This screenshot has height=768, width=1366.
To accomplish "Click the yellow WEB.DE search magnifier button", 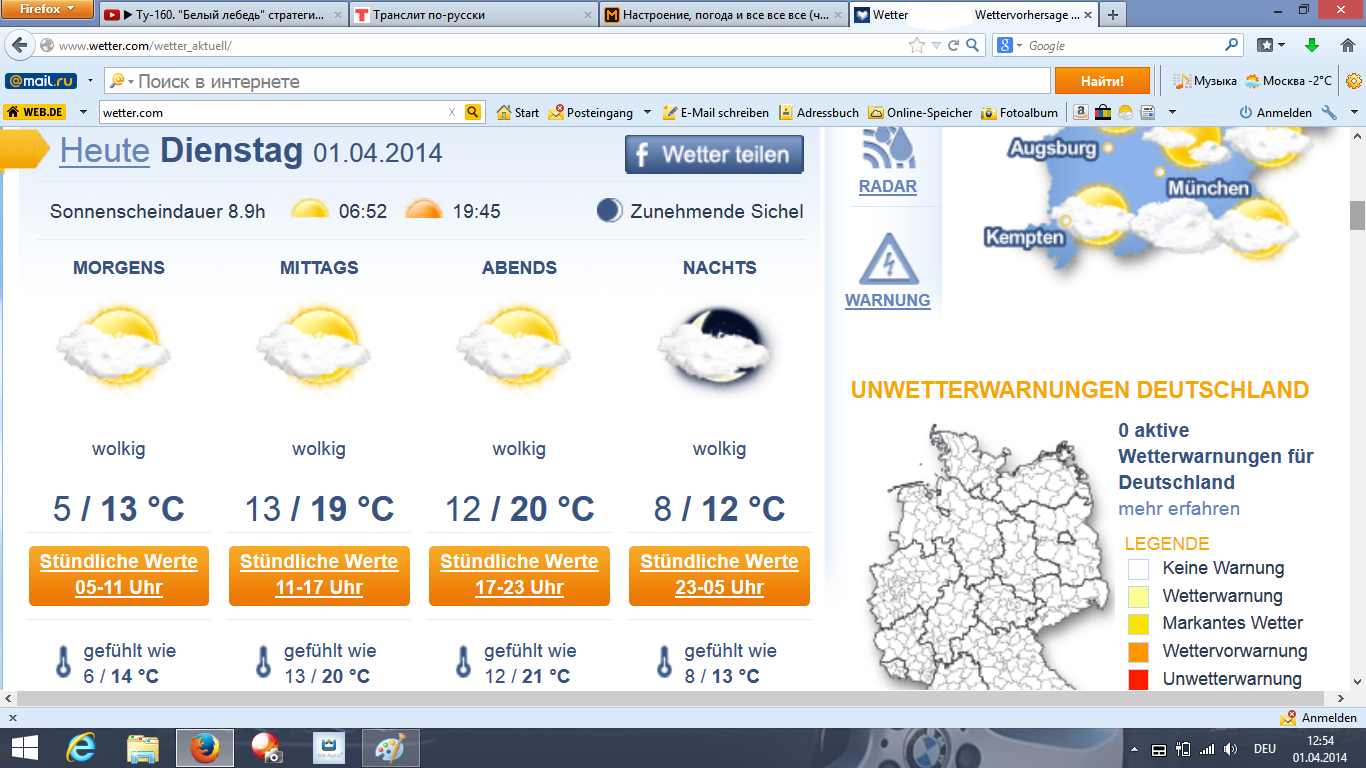I will pos(473,113).
